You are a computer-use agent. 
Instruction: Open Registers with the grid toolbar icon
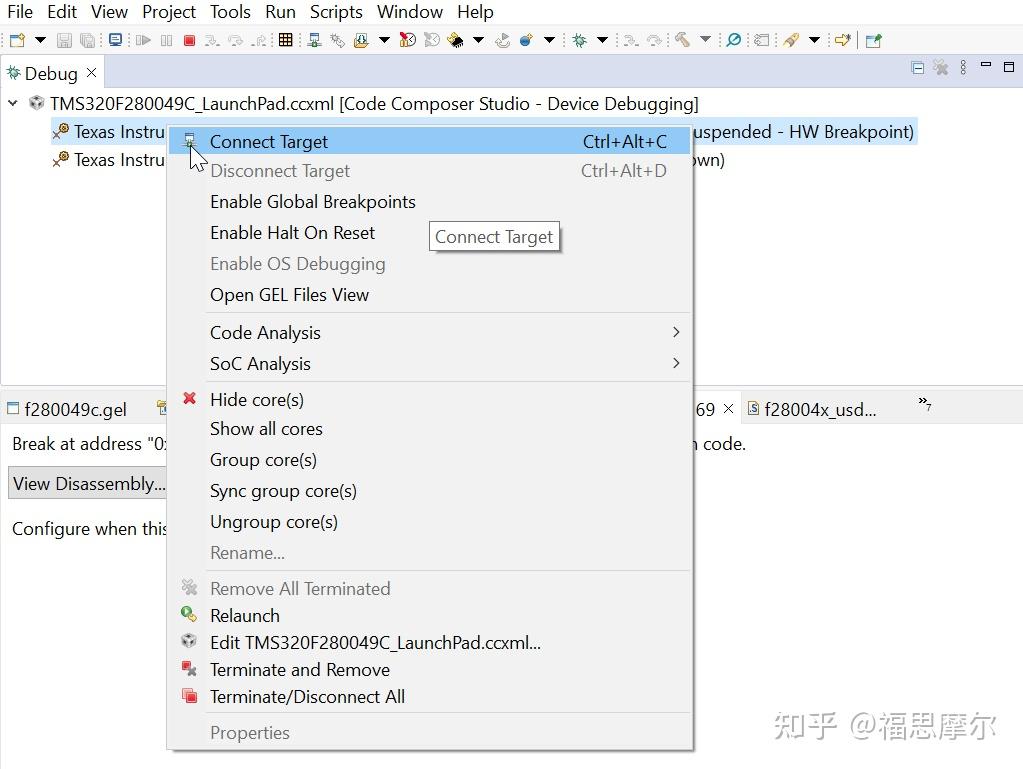[x=285, y=40]
